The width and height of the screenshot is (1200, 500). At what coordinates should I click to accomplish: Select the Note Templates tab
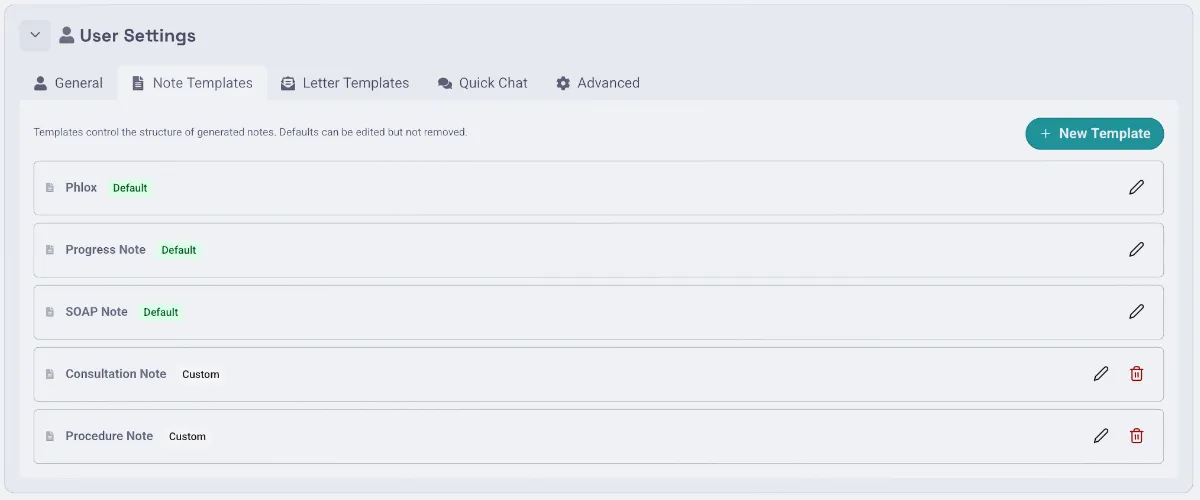coord(192,83)
